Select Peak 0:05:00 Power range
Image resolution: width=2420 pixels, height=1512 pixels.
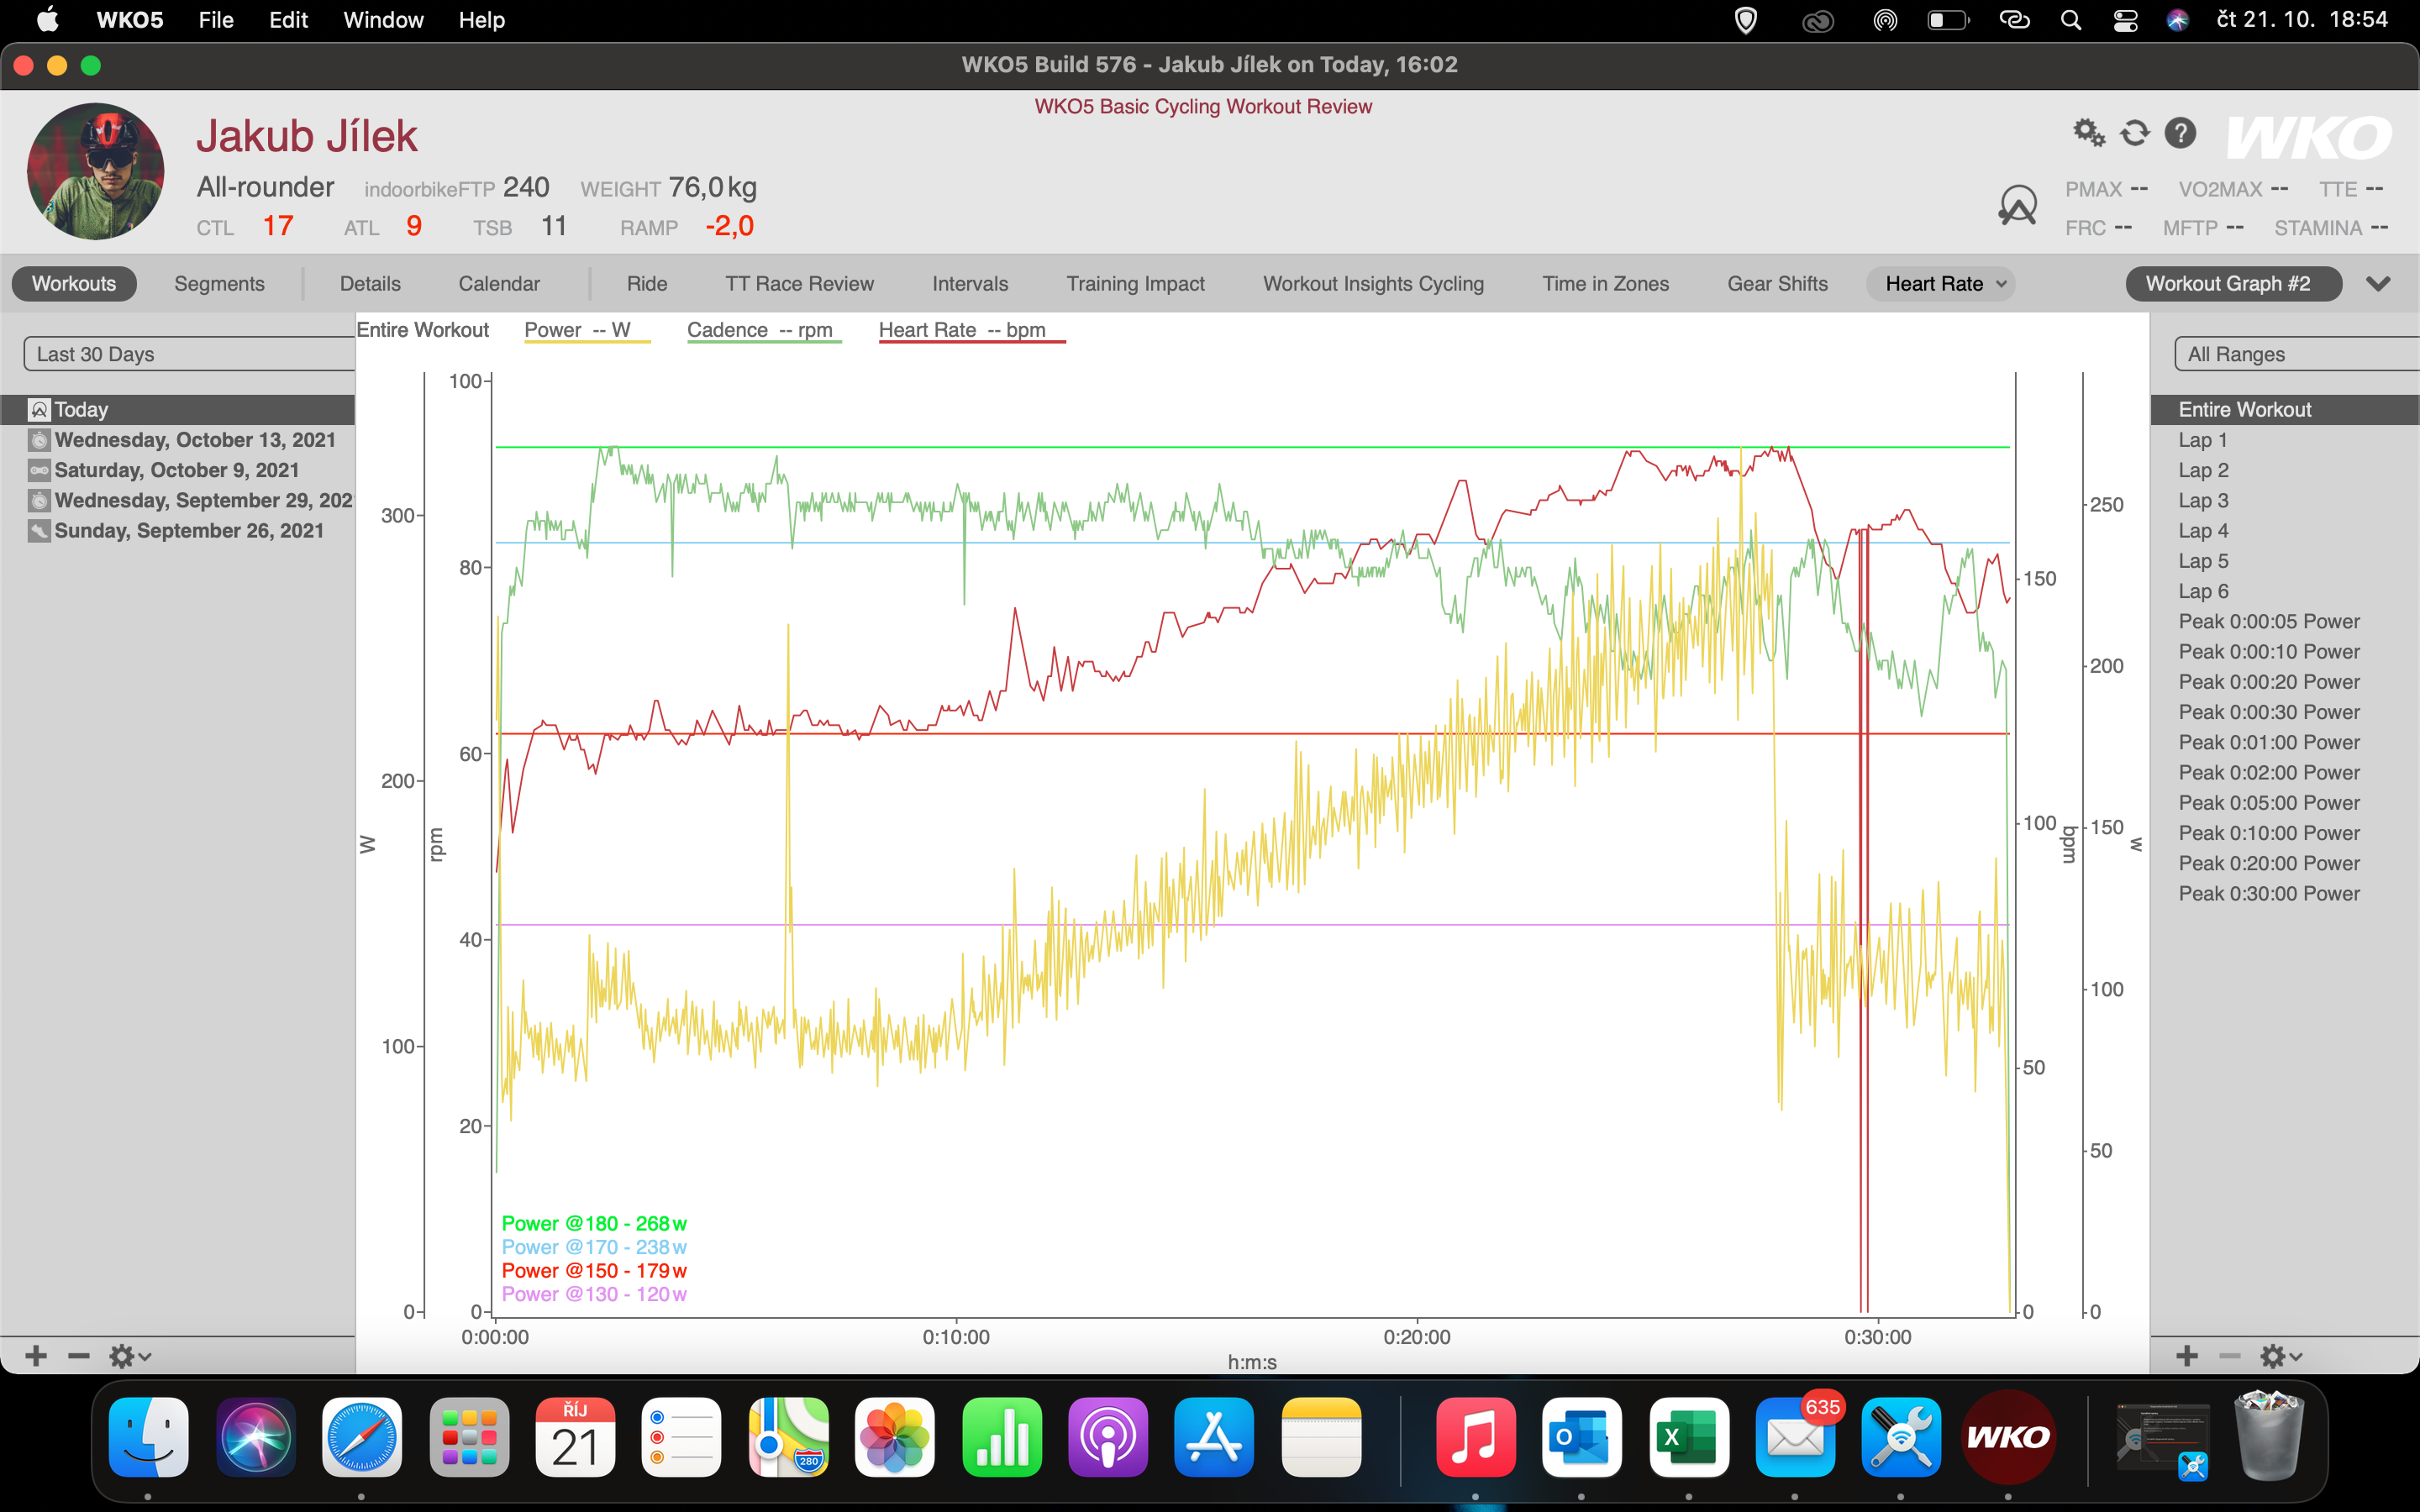[x=2269, y=803]
